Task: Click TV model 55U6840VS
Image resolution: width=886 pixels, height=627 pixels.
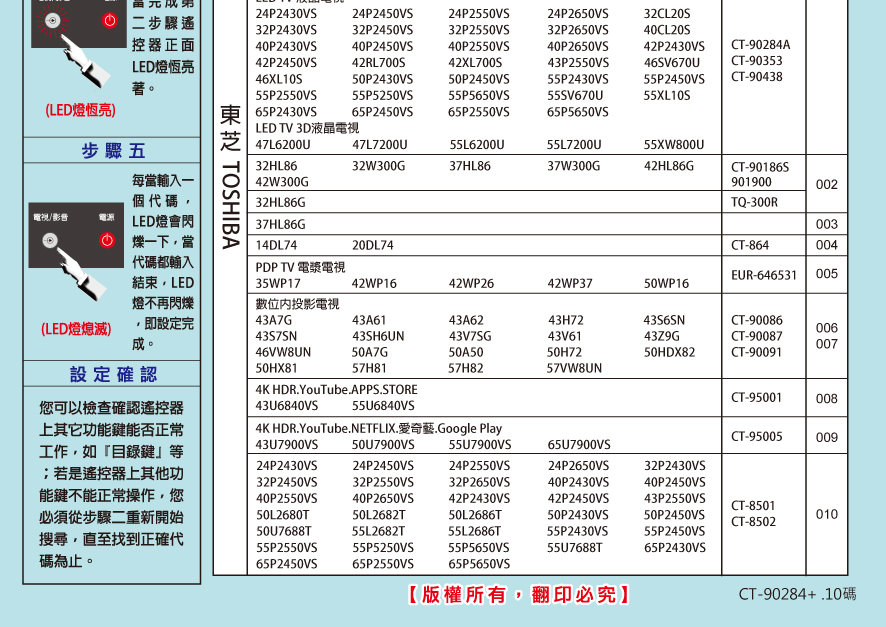Action: (383, 406)
